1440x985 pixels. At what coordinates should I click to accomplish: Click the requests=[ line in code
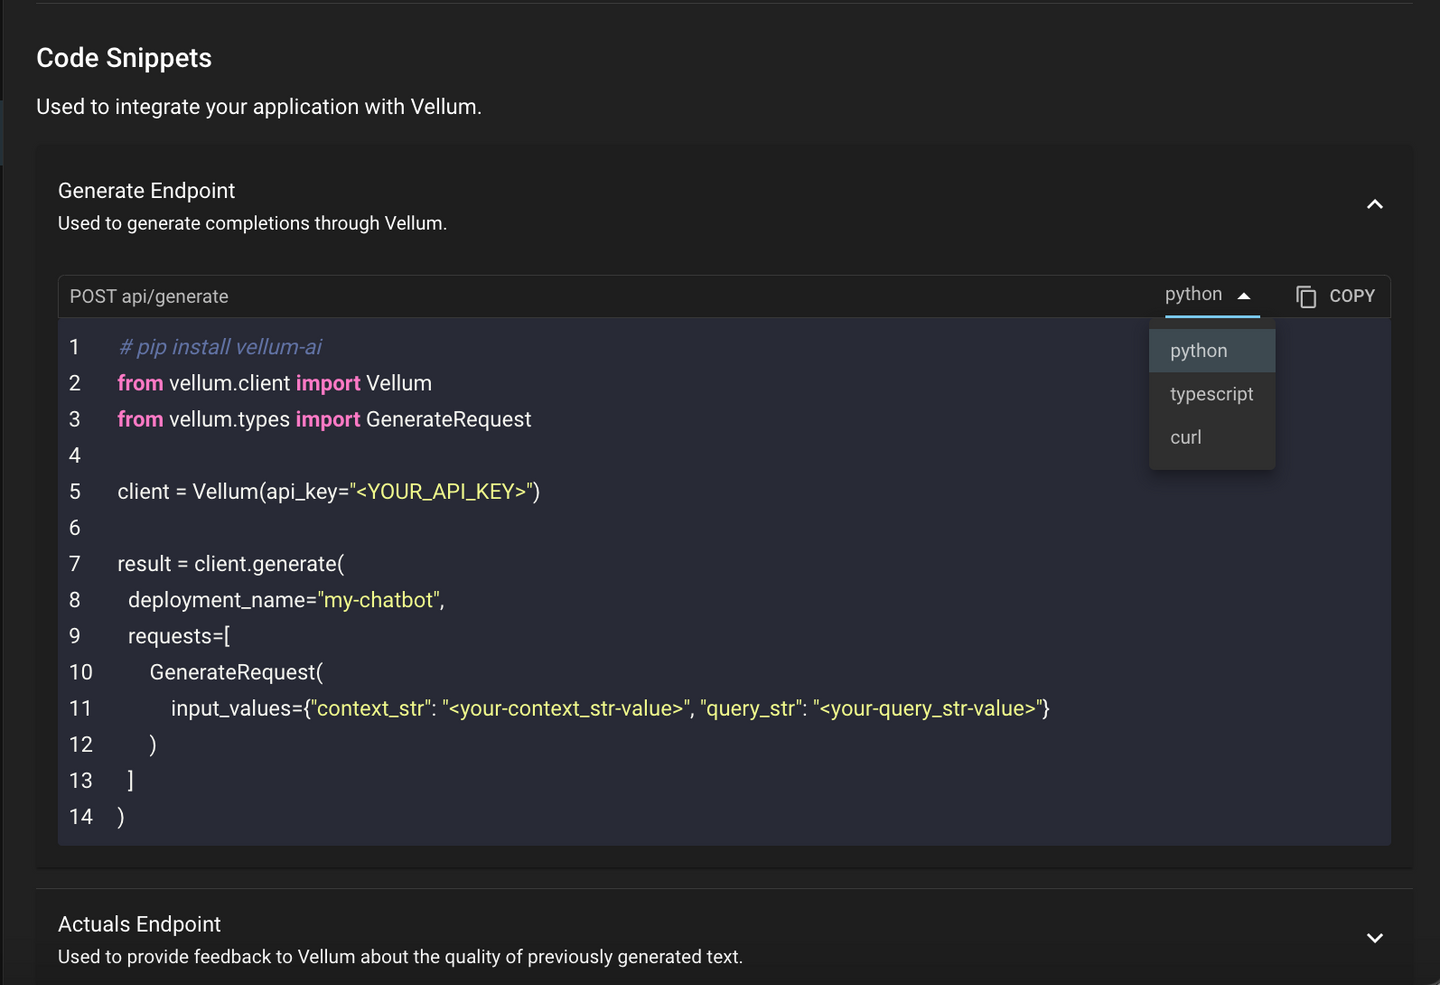click(x=179, y=636)
